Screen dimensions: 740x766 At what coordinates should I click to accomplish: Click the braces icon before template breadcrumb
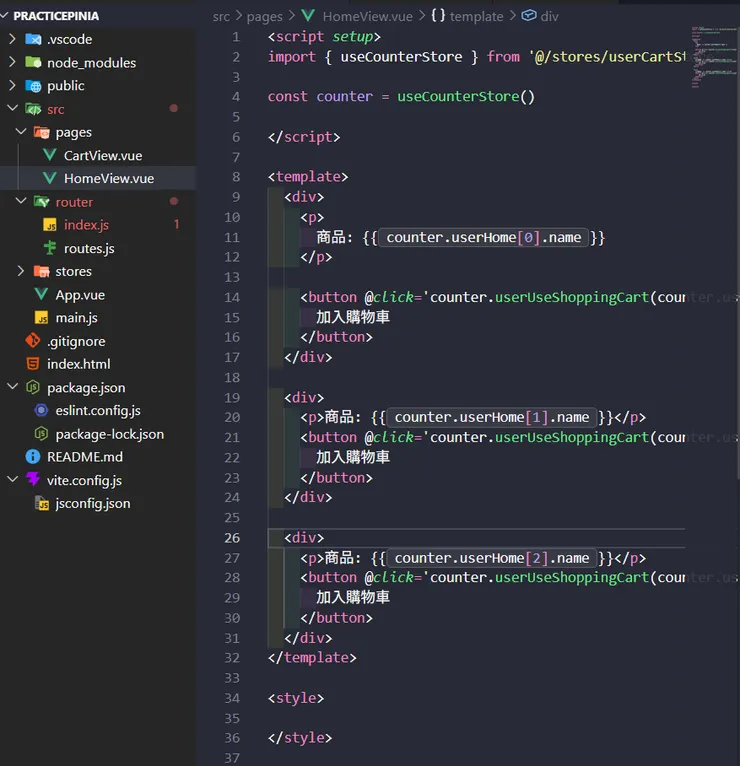pos(438,16)
